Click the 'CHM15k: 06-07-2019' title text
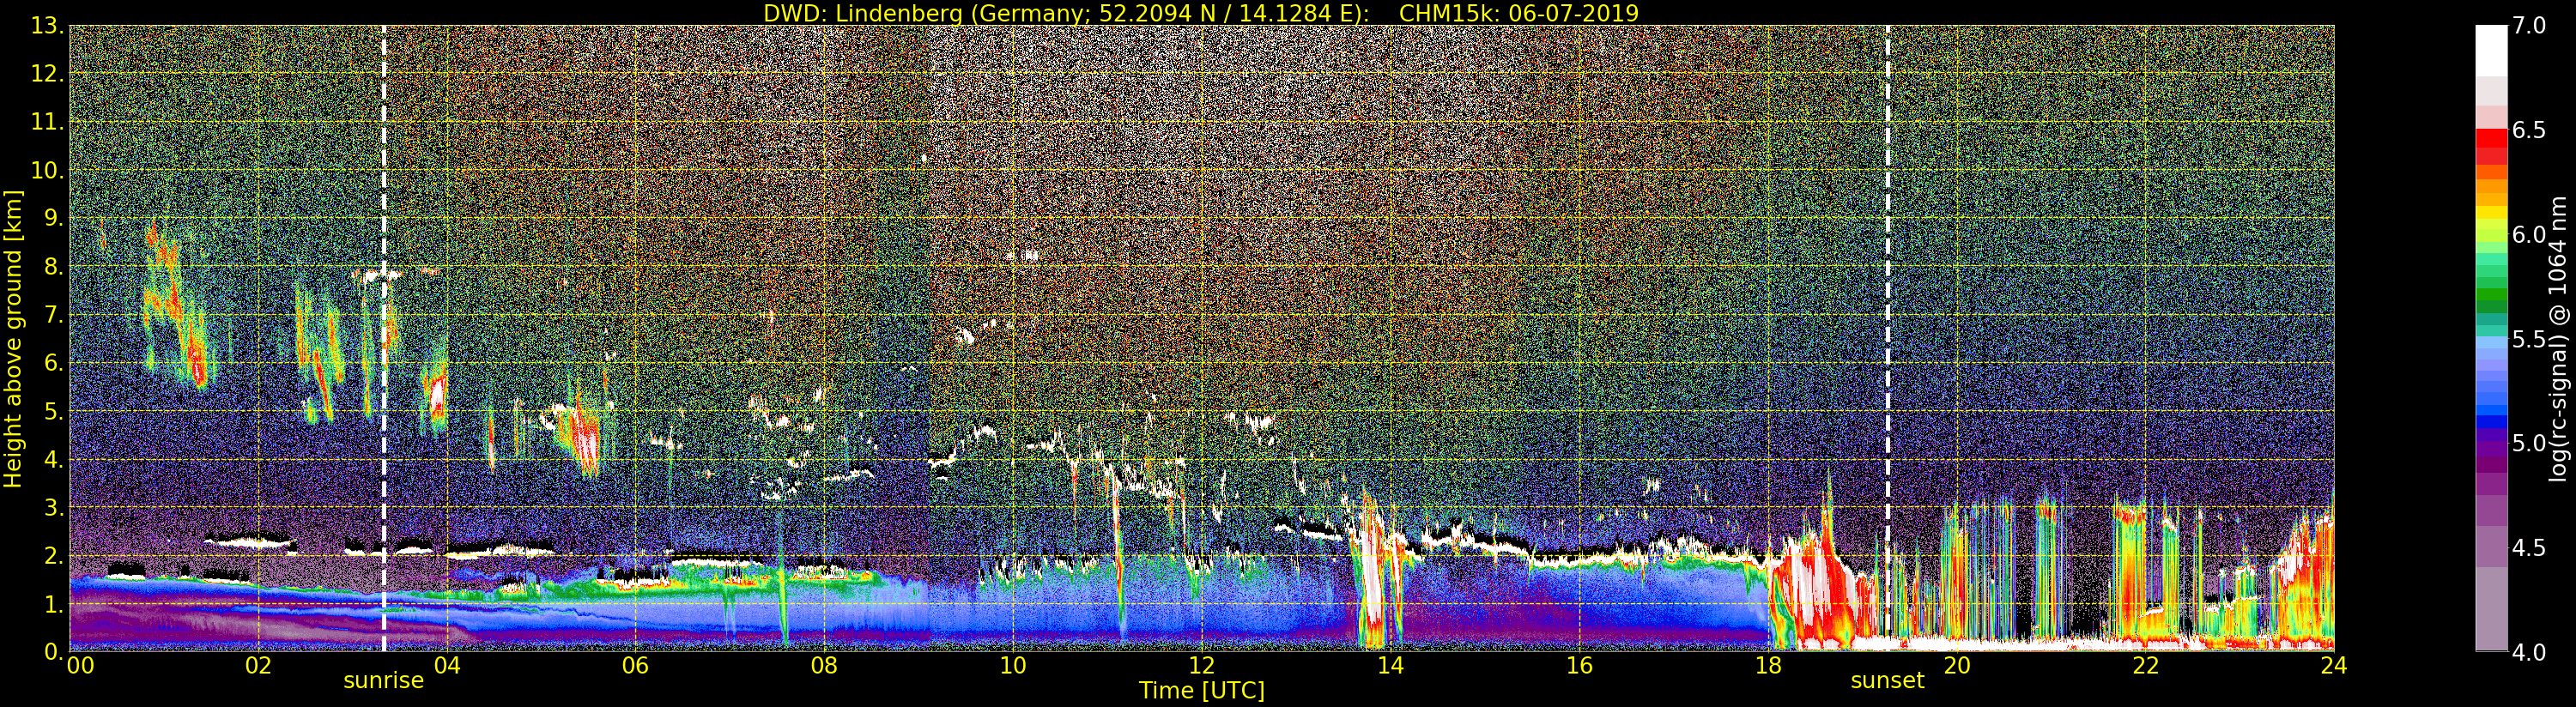This screenshot has width=2576, height=707. (x=1519, y=13)
